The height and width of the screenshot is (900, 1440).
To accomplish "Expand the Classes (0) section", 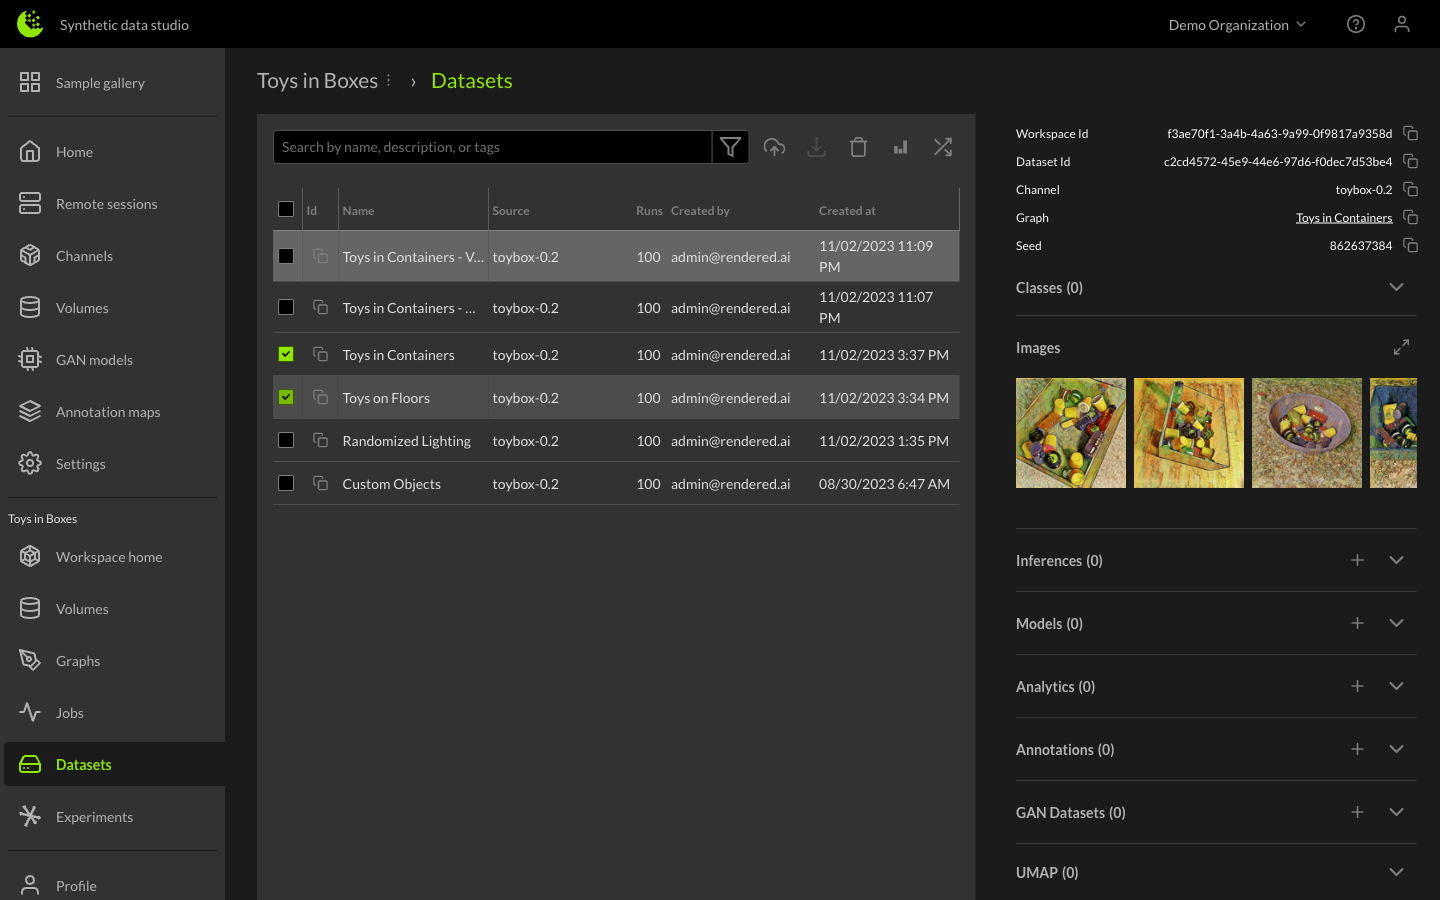I will tap(1396, 287).
